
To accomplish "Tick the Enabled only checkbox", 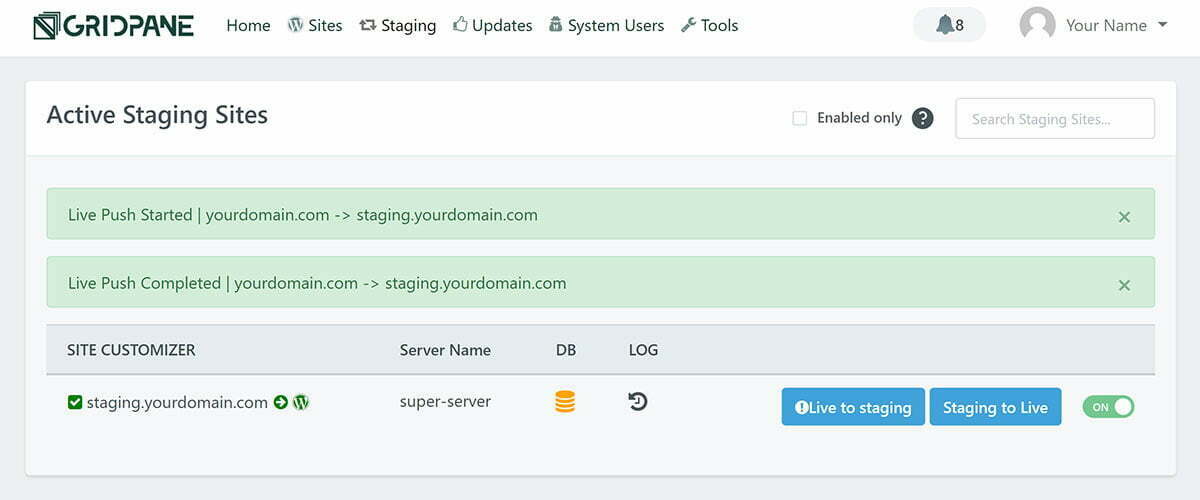I will pyautogui.click(x=800, y=118).
